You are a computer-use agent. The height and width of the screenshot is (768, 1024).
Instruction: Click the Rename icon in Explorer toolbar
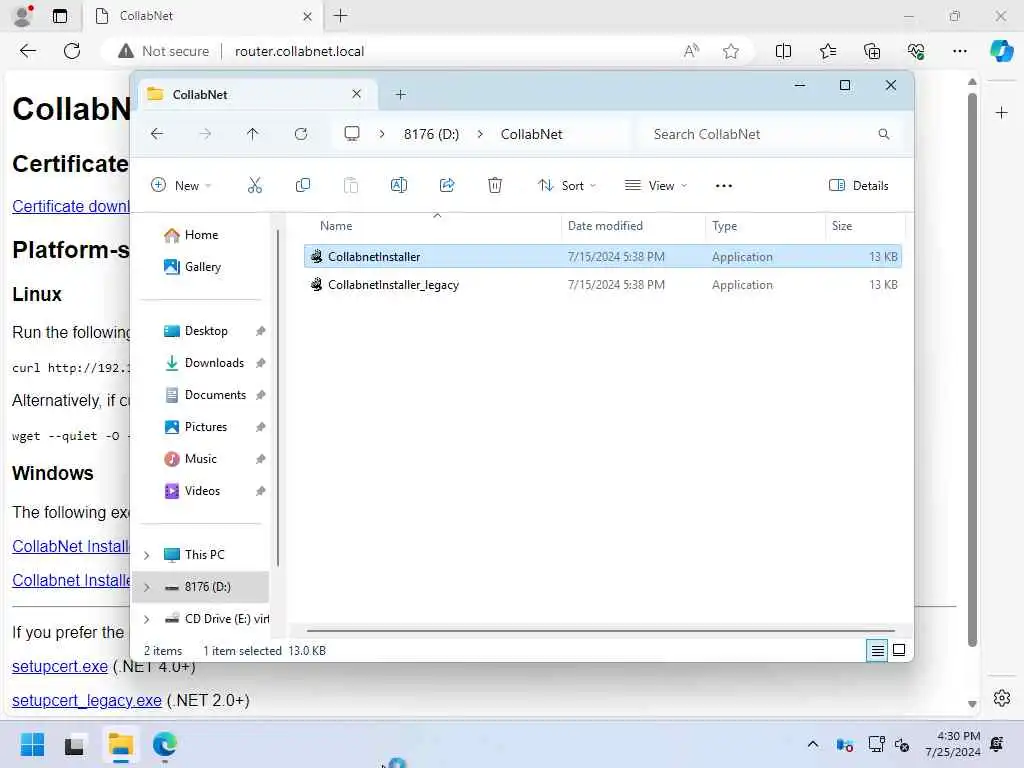pos(398,185)
